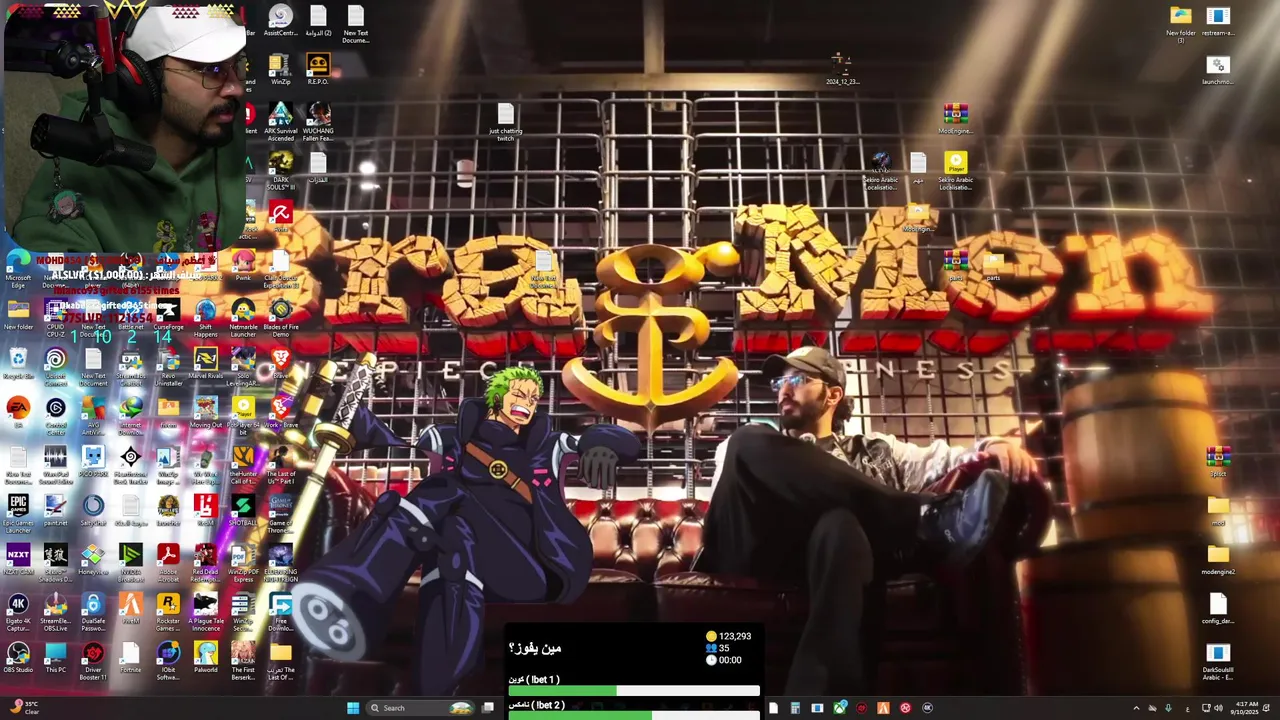Open the Xbox app in the taskbar
The image size is (1280, 720).
click(x=840, y=708)
